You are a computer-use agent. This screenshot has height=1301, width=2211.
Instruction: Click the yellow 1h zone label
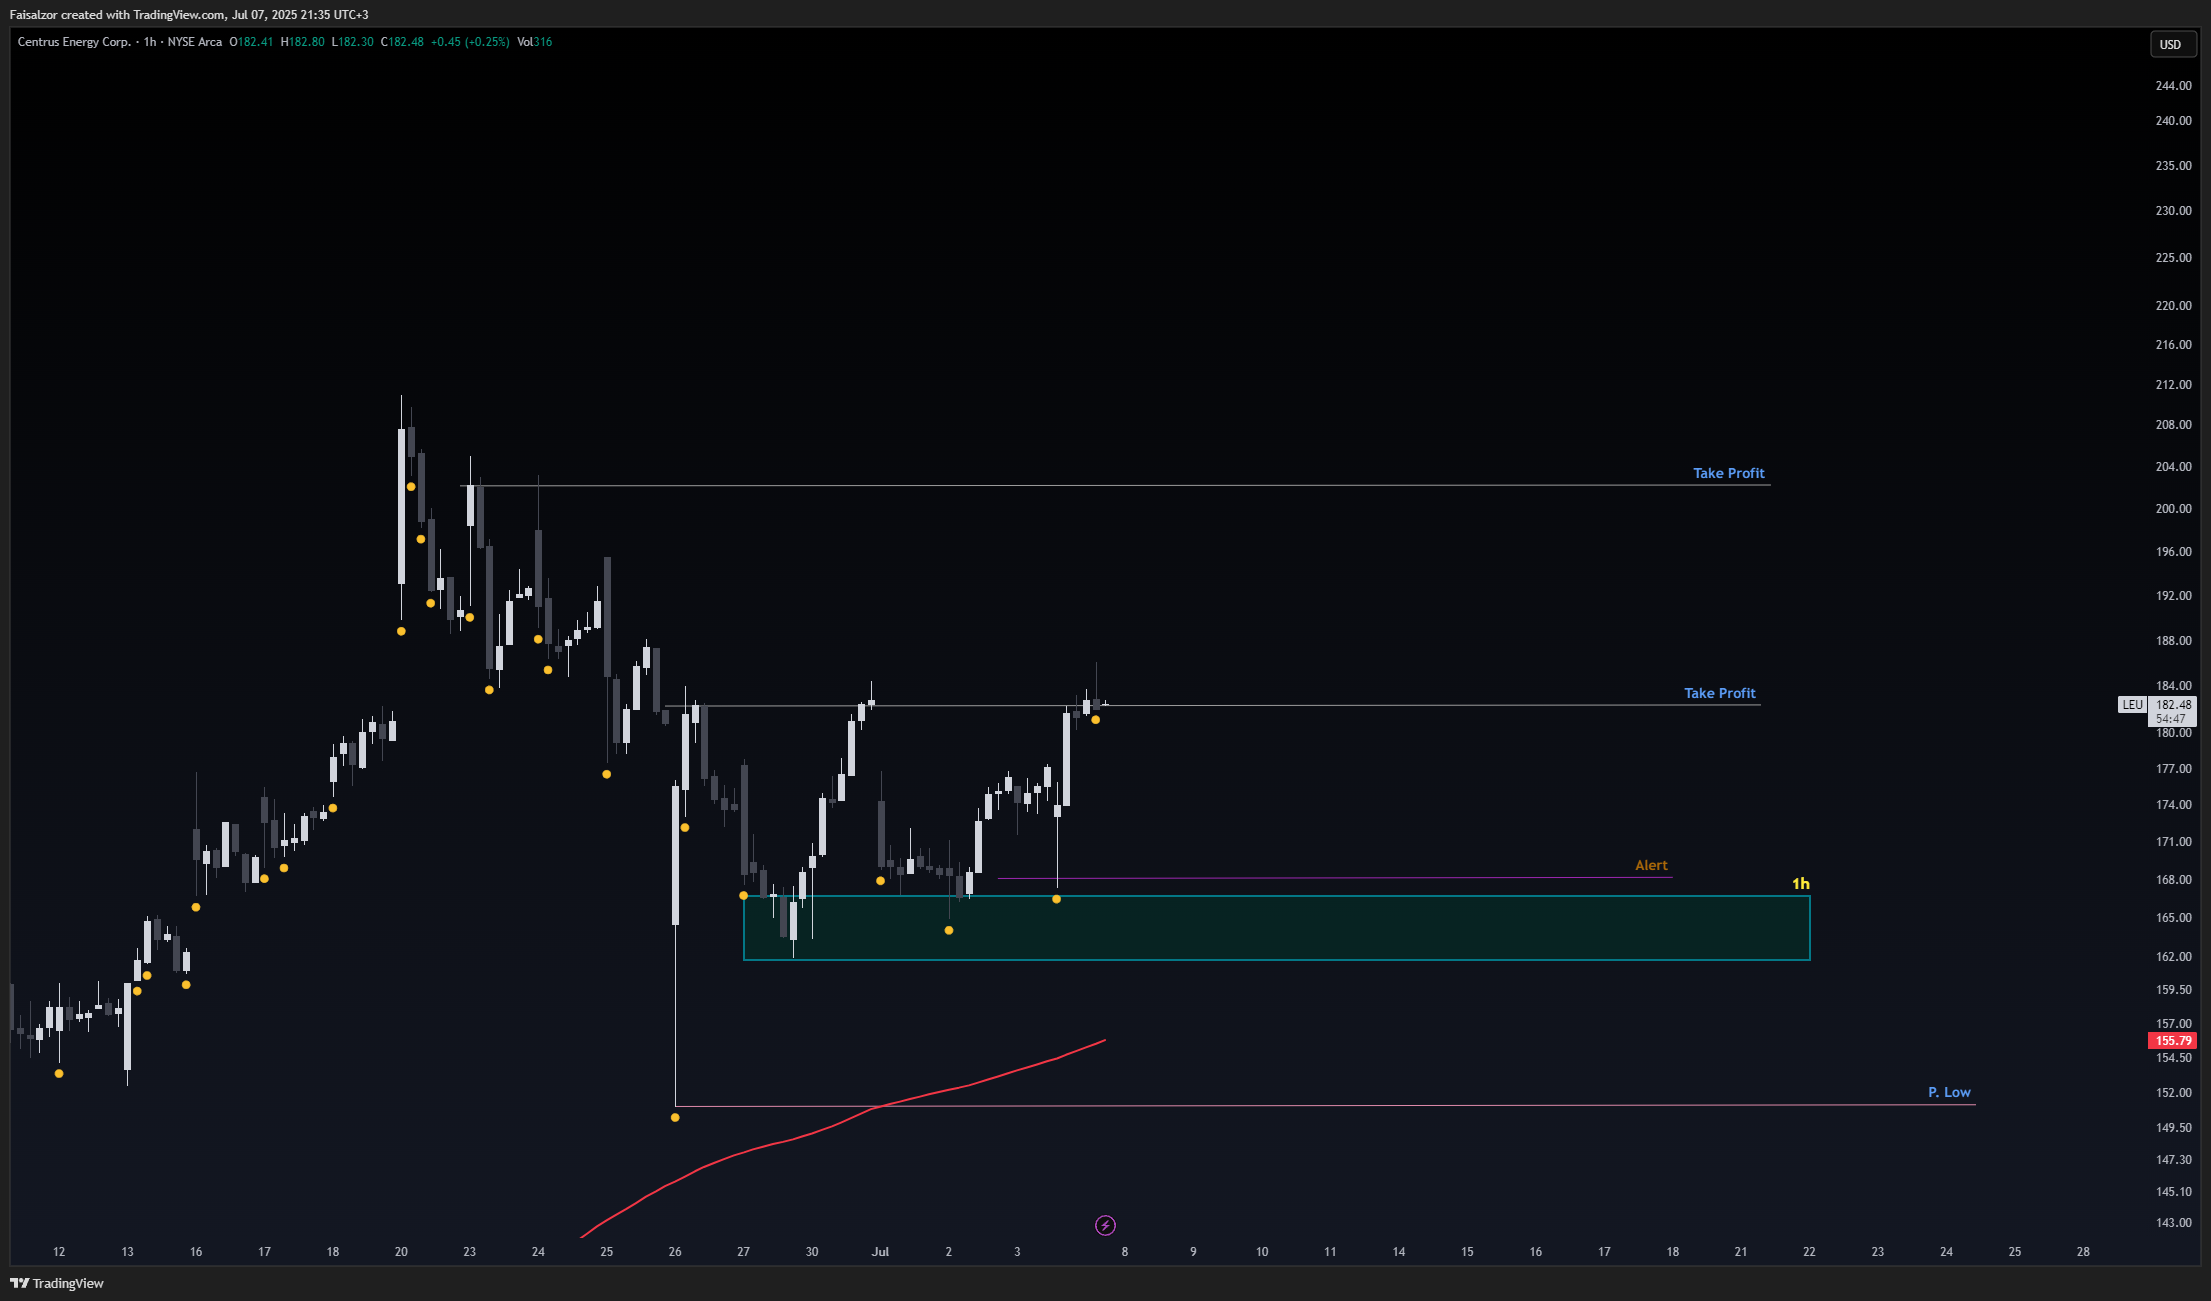(x=1800, y=884)
